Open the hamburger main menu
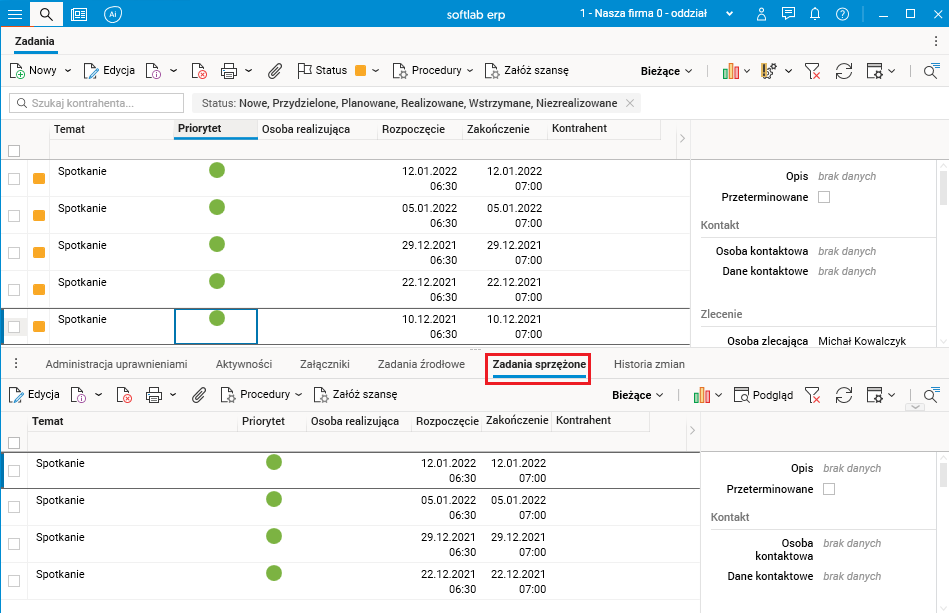The height and width of the screenshot is (613, 949). point(15,14)
